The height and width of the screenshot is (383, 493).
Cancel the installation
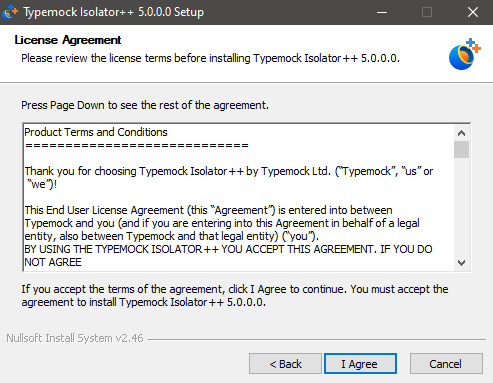(446, 364)
